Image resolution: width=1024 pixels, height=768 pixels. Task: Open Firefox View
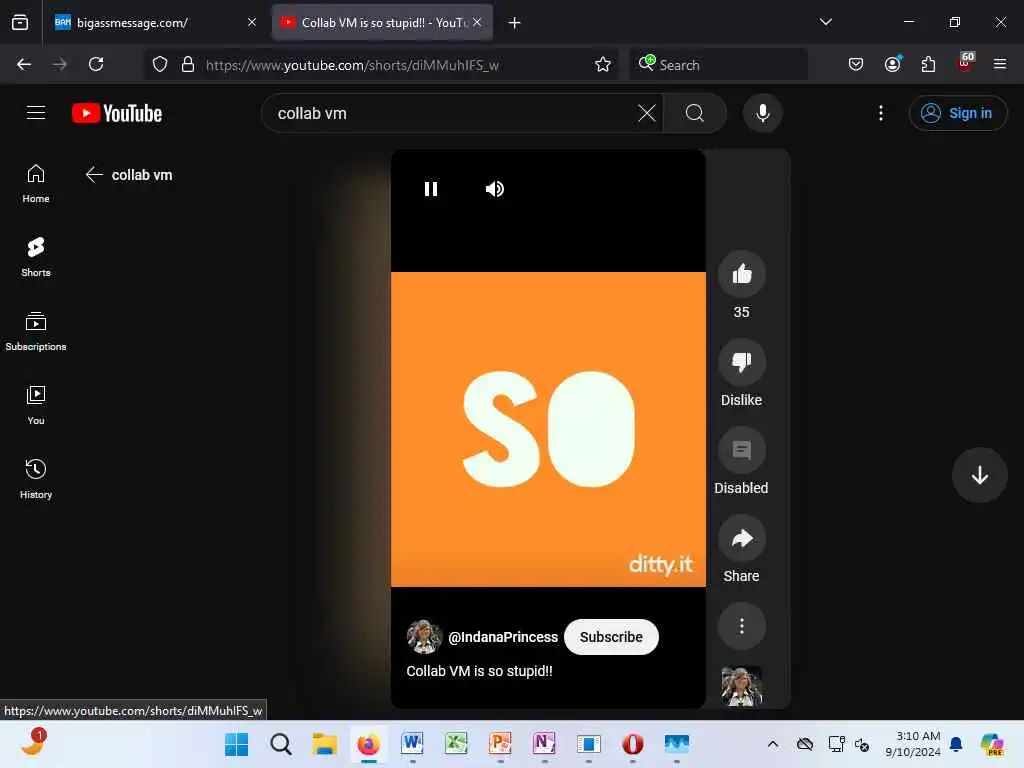tap(20, 22)
